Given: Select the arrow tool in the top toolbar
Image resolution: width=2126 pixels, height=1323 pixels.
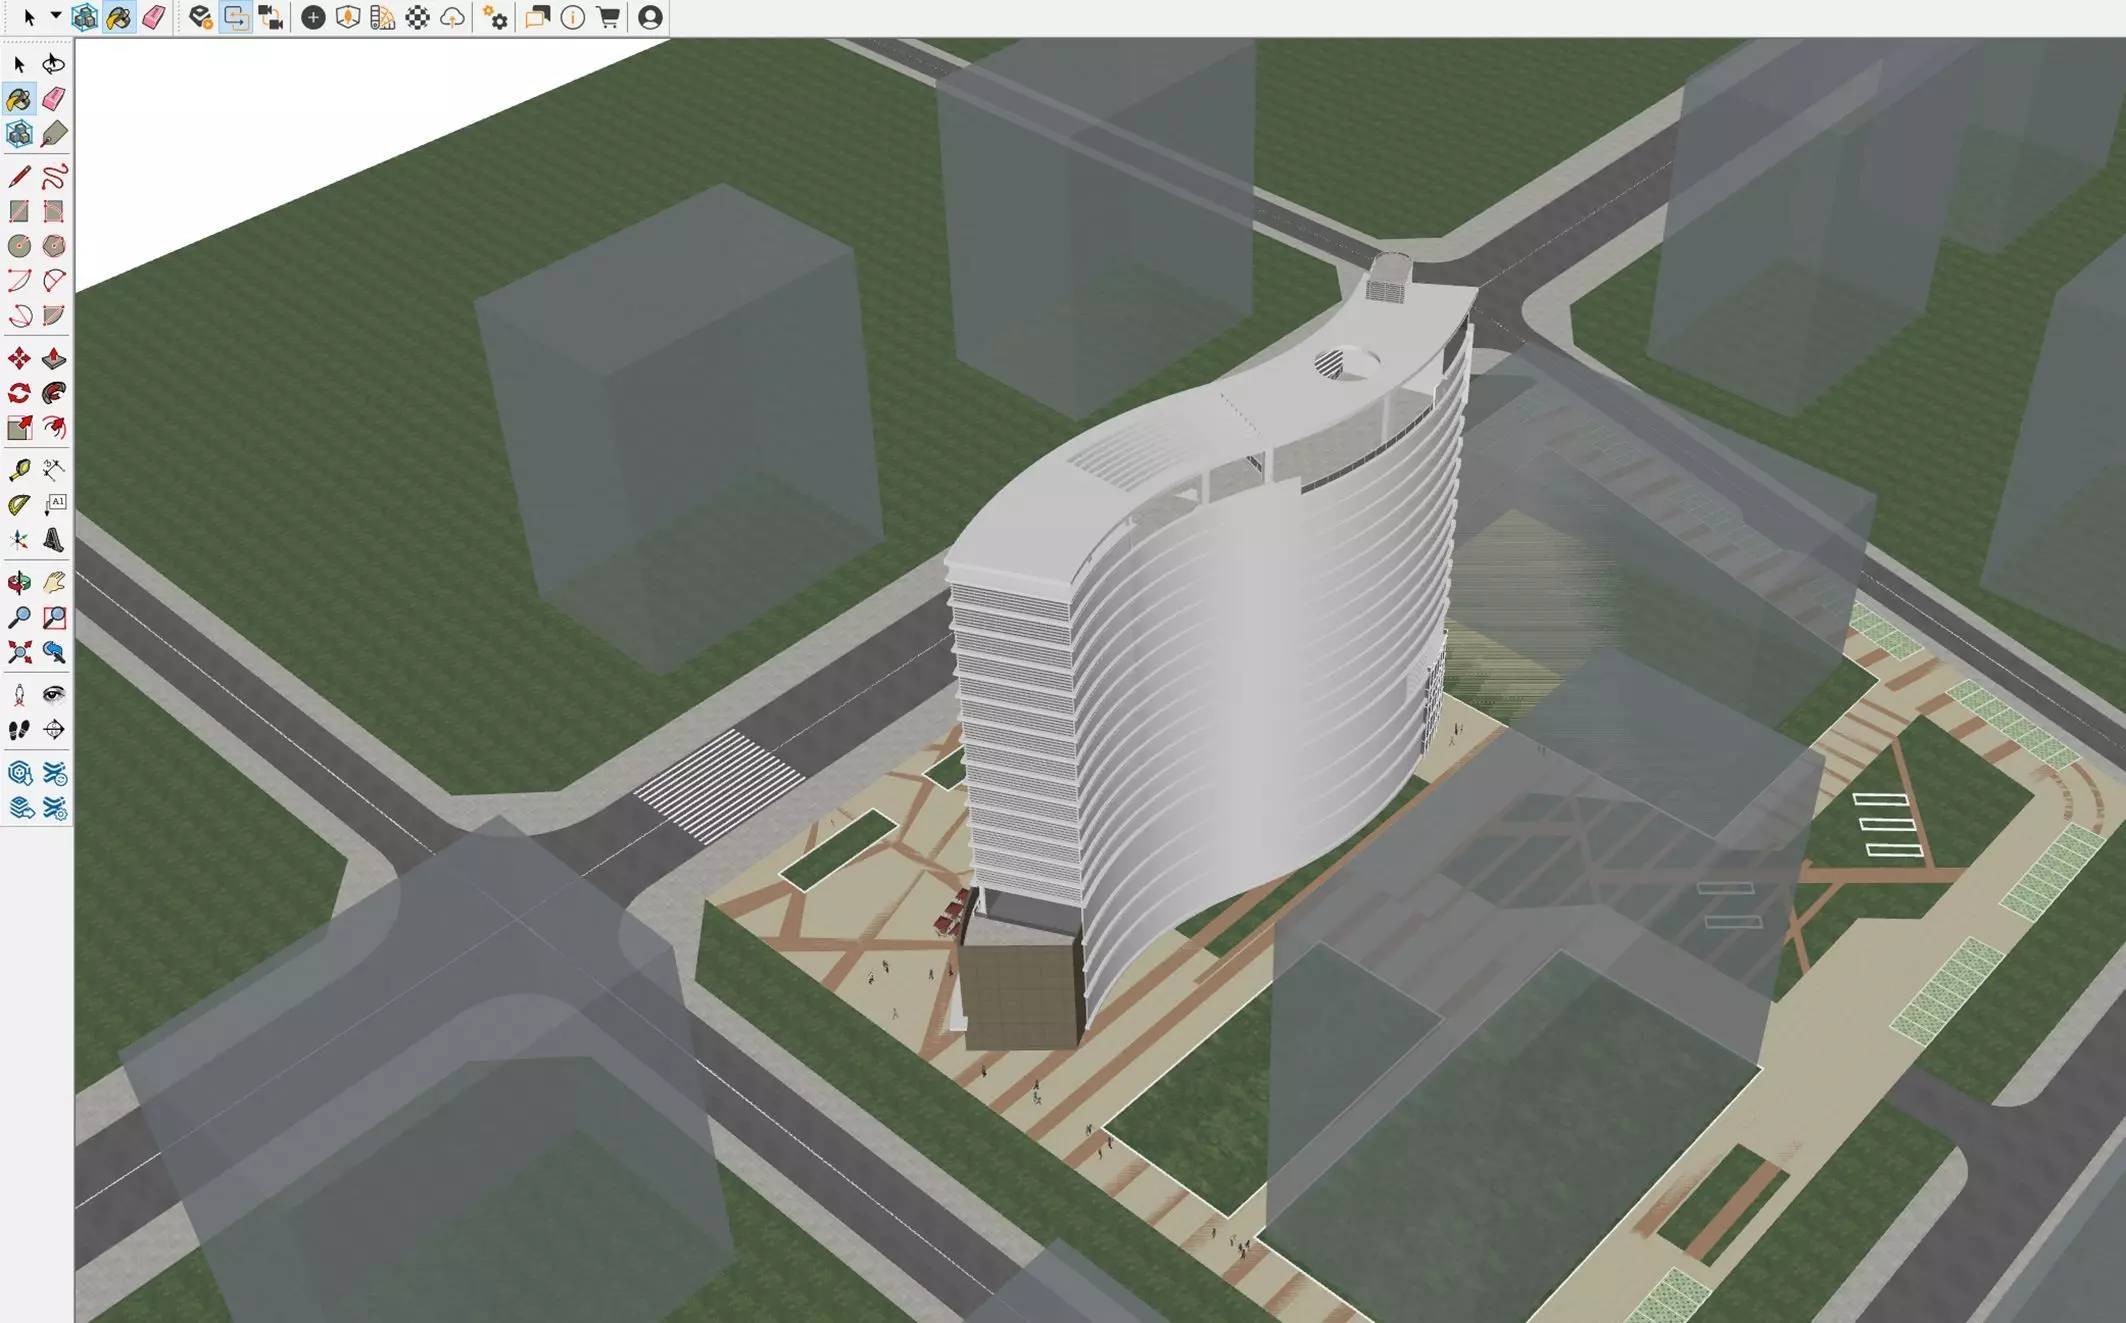Looking at the screenshot, I should click(x=29, y=17).
